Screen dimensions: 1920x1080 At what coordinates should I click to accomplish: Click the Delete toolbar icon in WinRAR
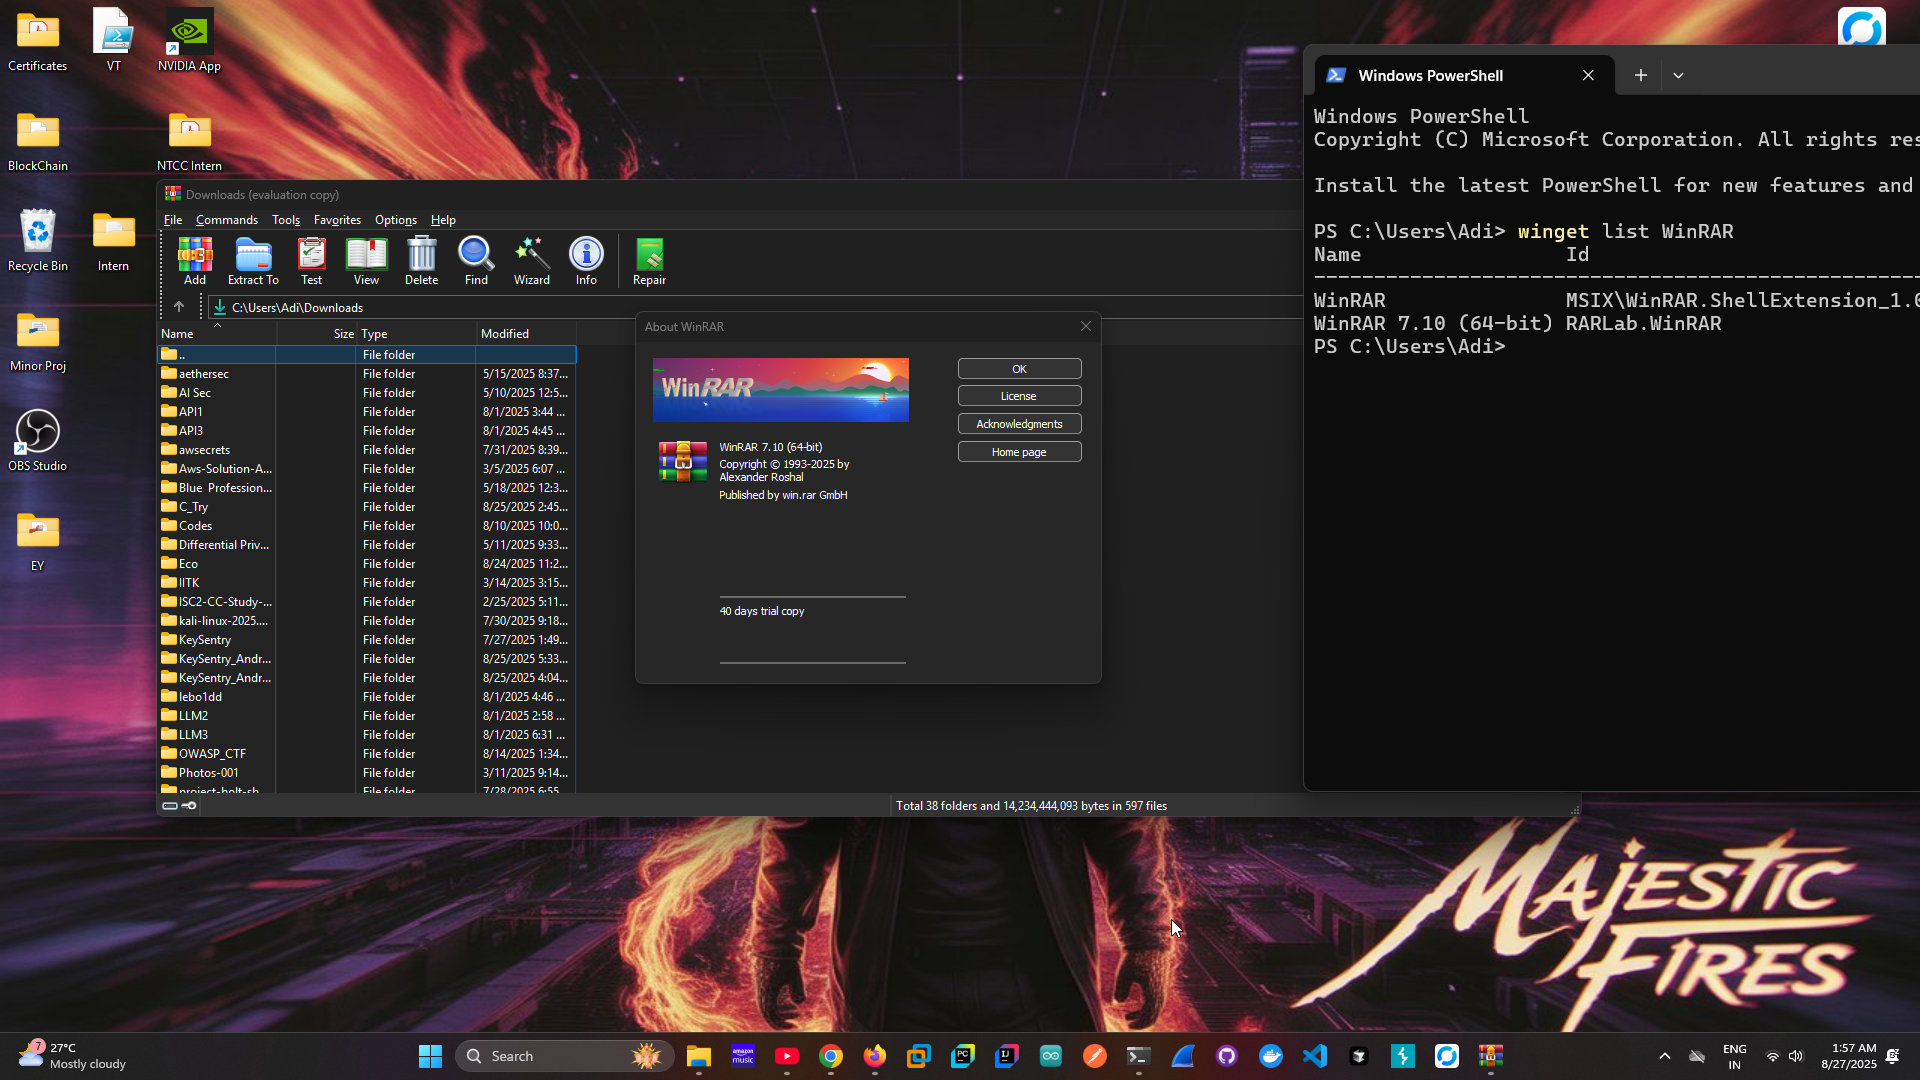tap(421, 262)
